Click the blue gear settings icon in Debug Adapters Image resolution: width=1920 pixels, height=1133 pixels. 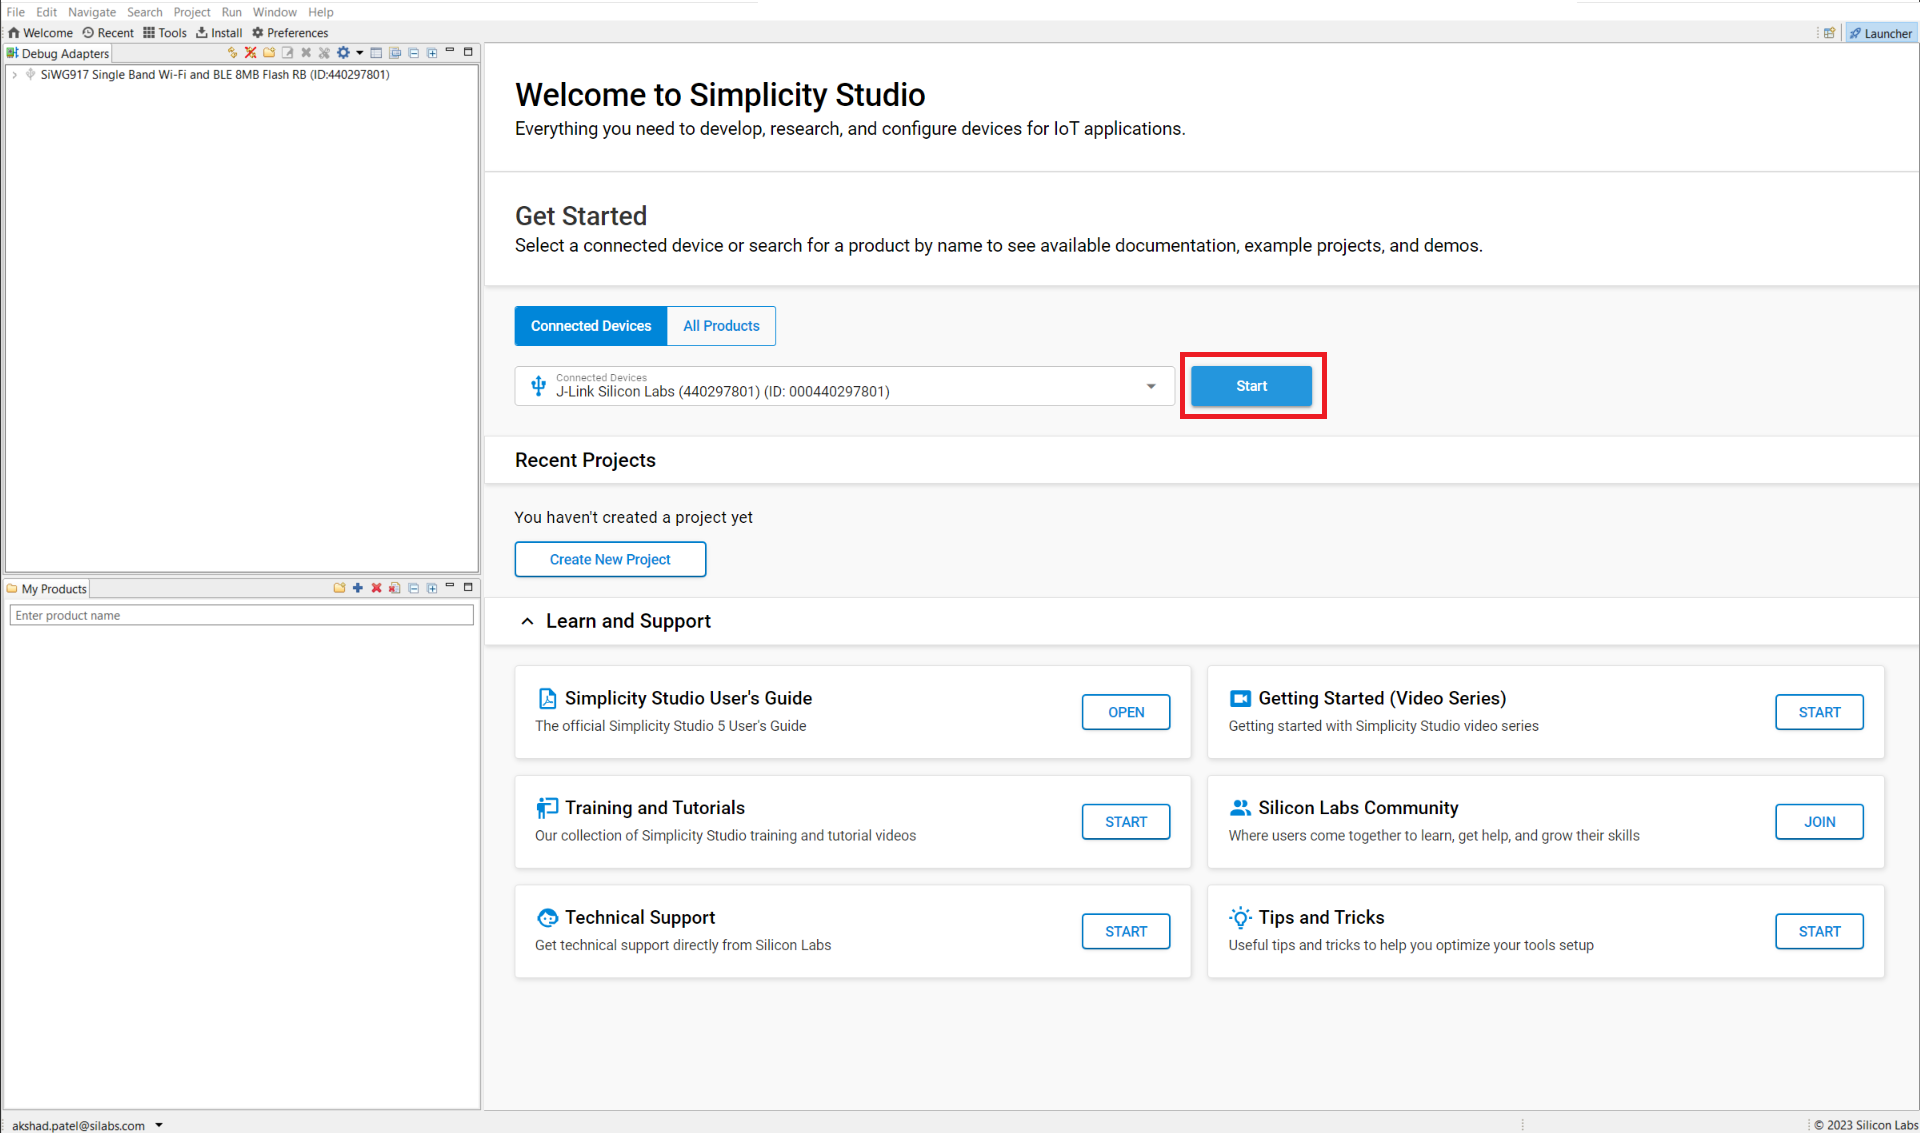coord(343,53)
